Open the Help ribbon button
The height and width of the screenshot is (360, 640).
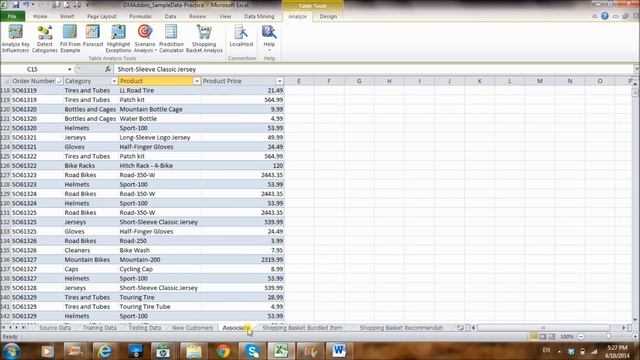269,38
